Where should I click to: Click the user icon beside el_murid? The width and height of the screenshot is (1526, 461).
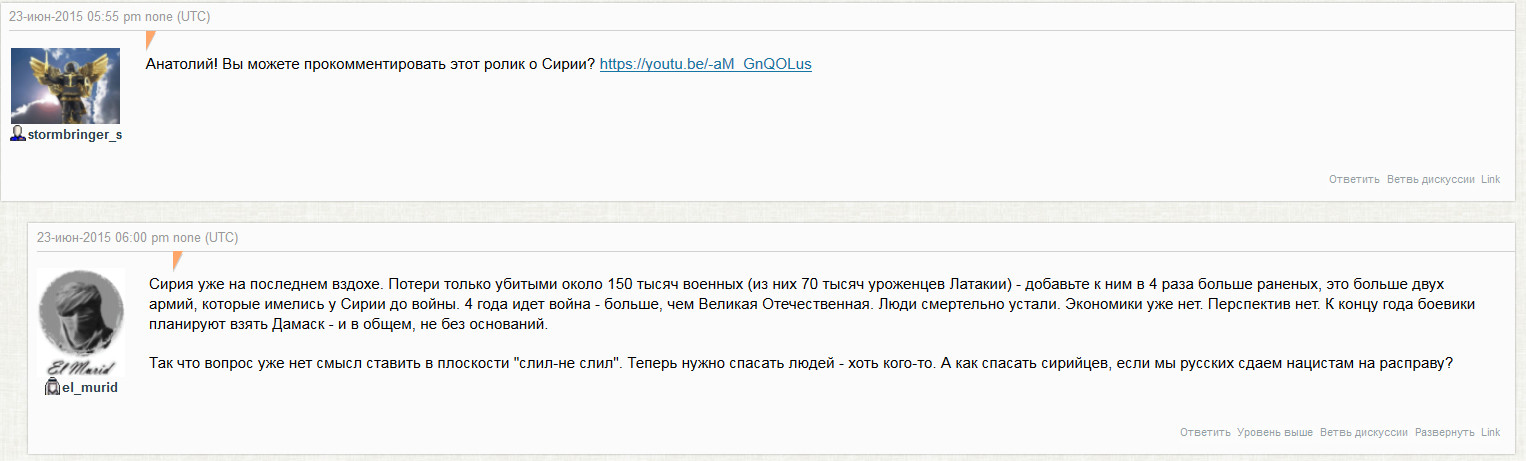53,387
